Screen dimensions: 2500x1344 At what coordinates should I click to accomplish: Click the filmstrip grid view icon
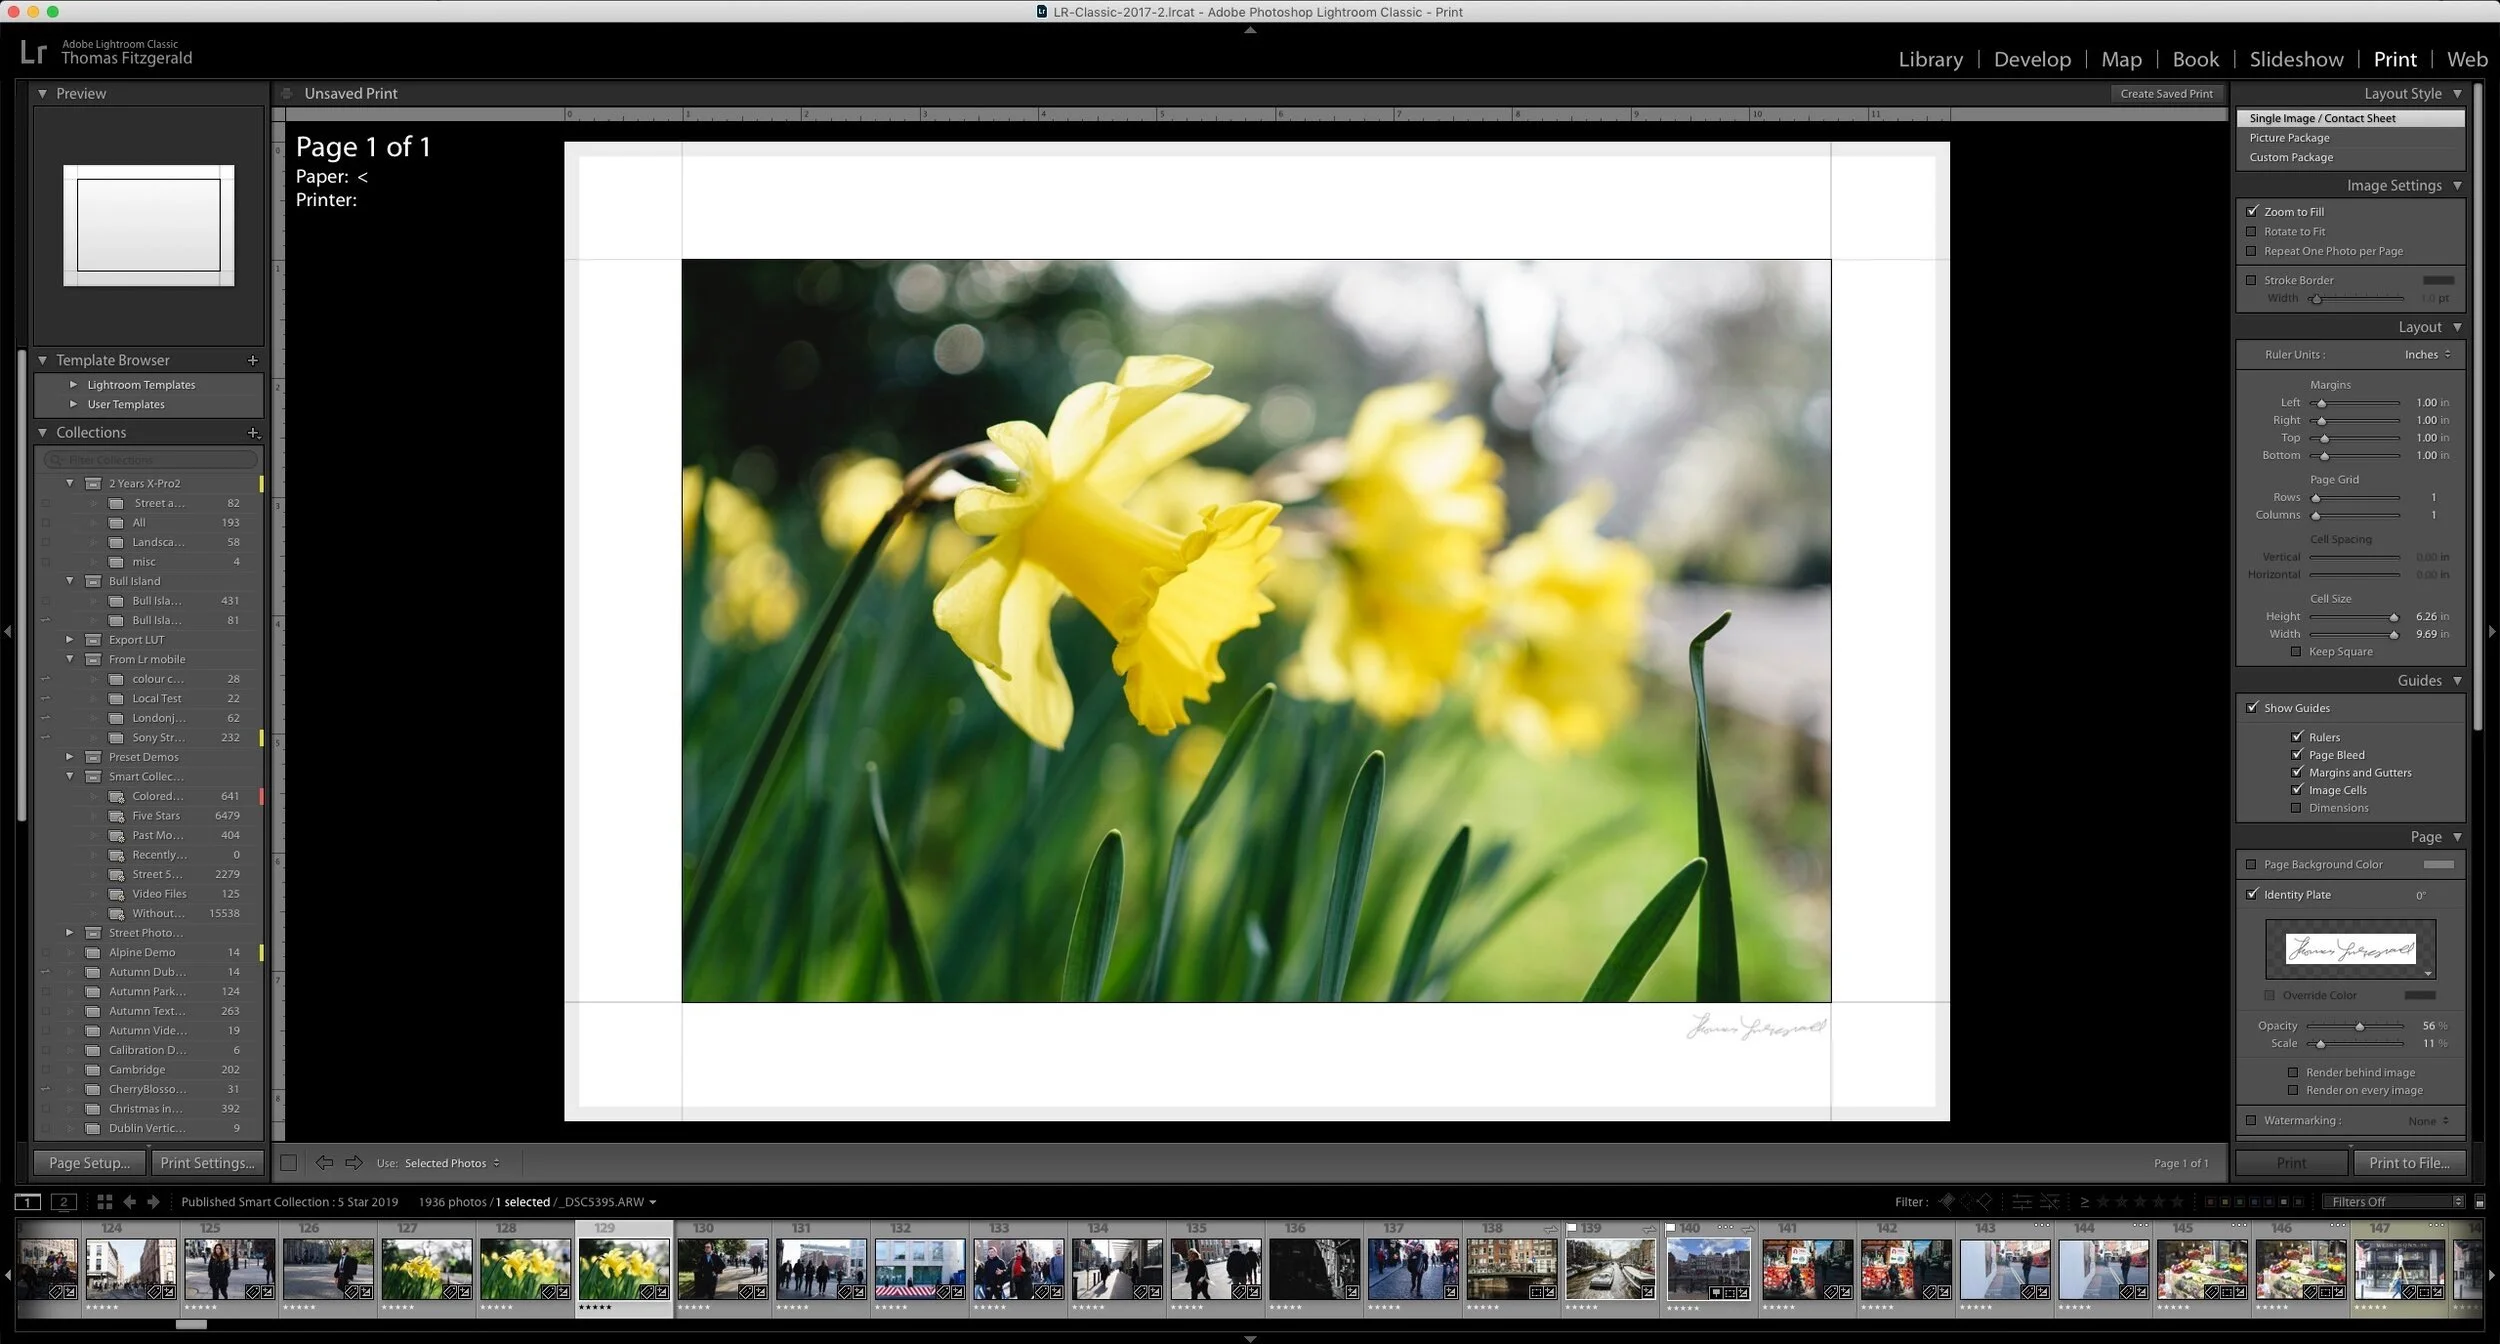point(104,1202)
